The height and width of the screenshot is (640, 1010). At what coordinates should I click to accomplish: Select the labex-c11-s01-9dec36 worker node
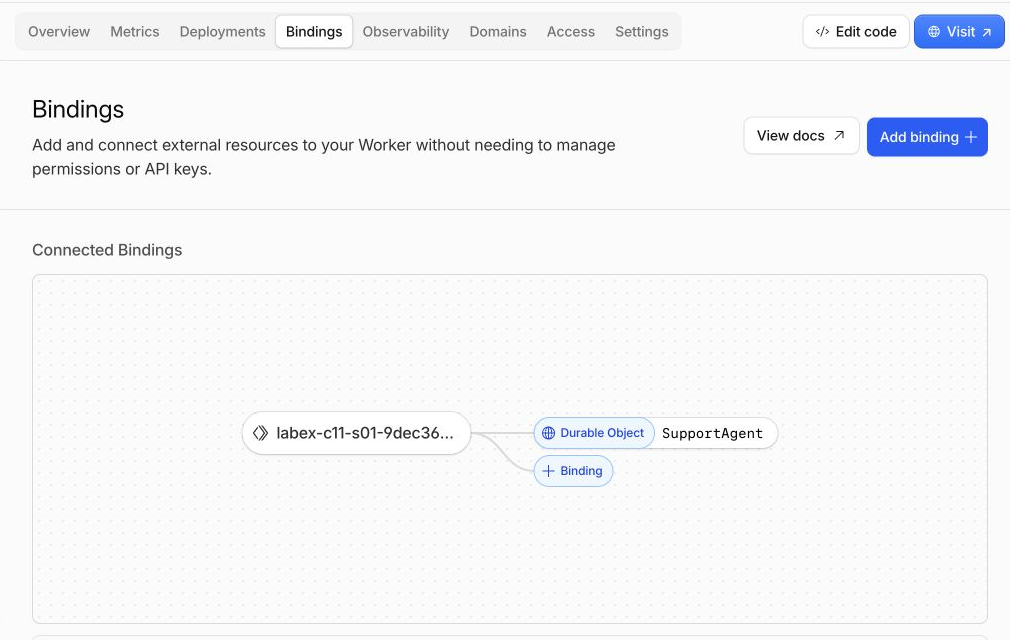(356, 433)
